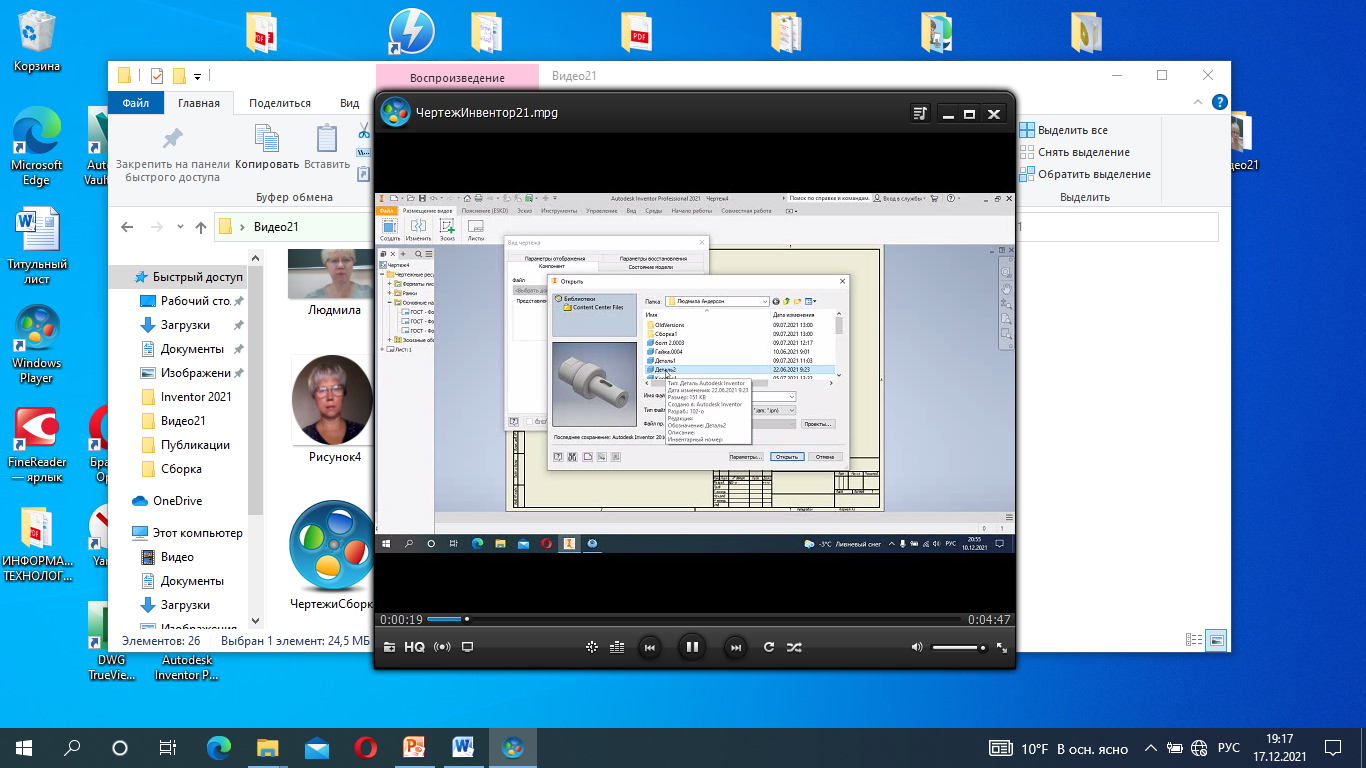Open the playlist panel in media player
The height and width of the screenshot is (768, 1366).
click(920, 114)
